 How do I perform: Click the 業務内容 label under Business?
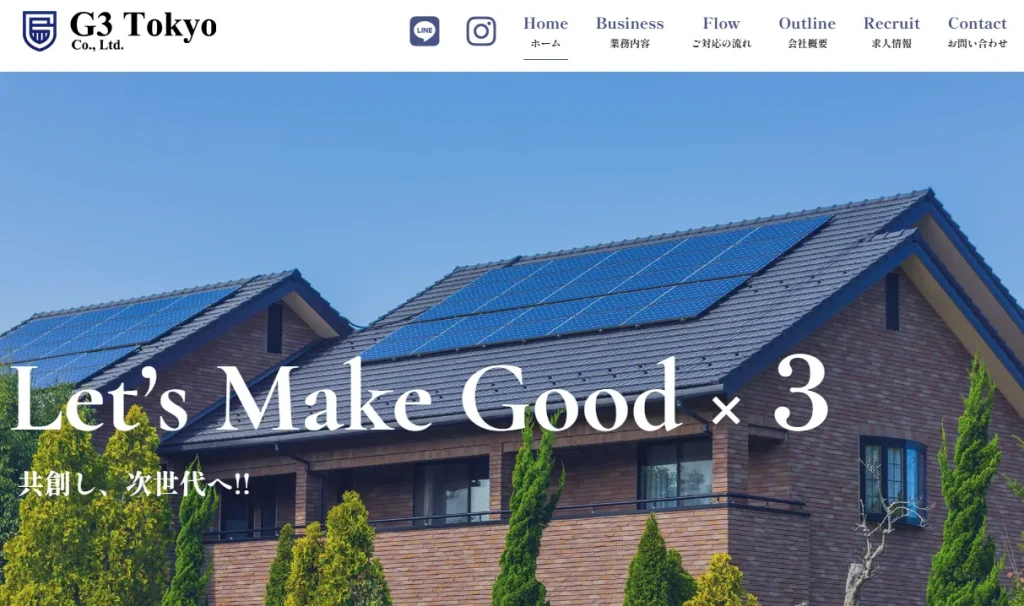click(630, 44)
